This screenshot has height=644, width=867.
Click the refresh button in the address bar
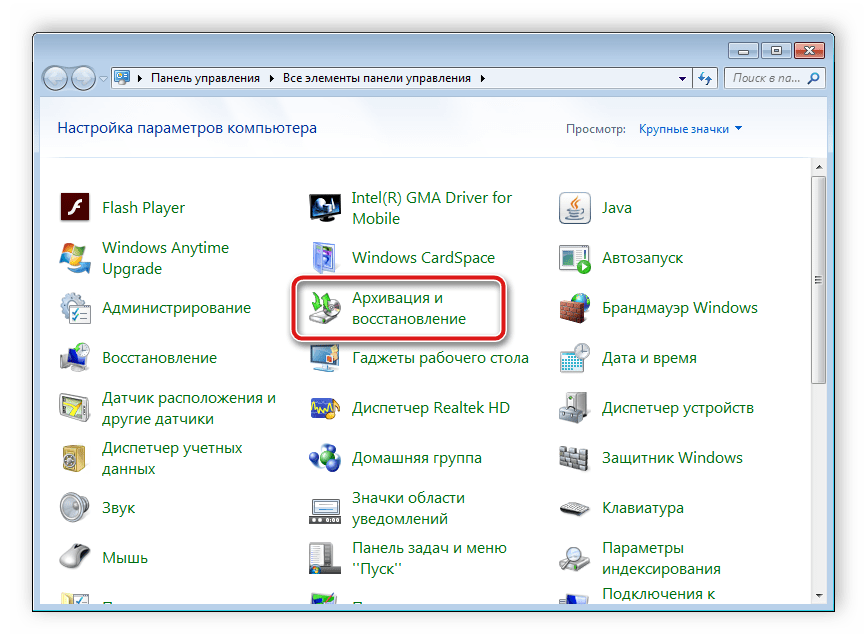point(705,78)
